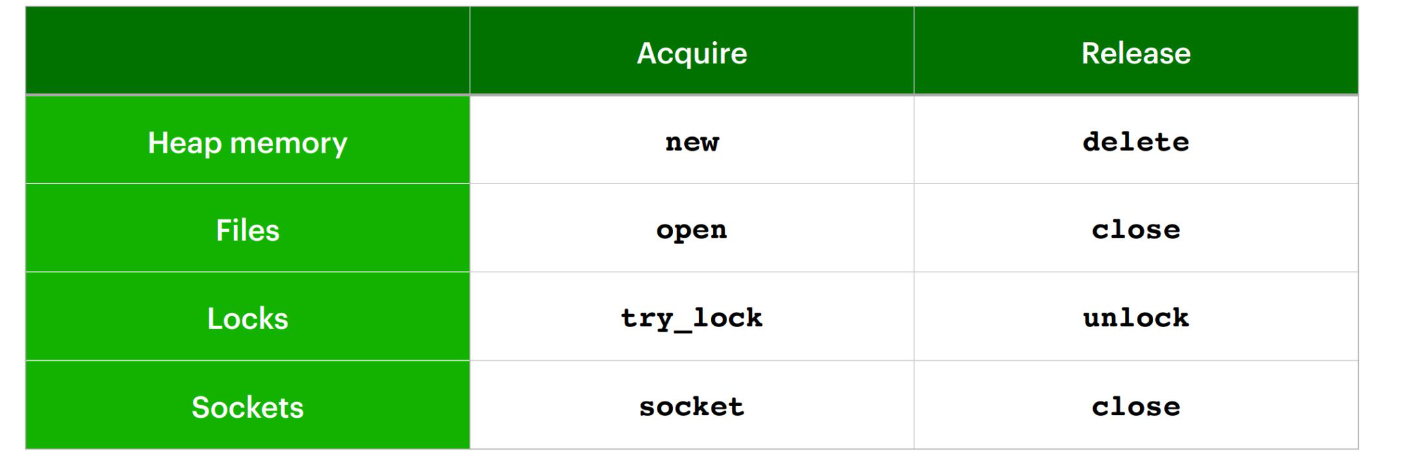This screenshot has width=1401, height=466.
Task: Click the Release column header
Action: pos(1136,52)
